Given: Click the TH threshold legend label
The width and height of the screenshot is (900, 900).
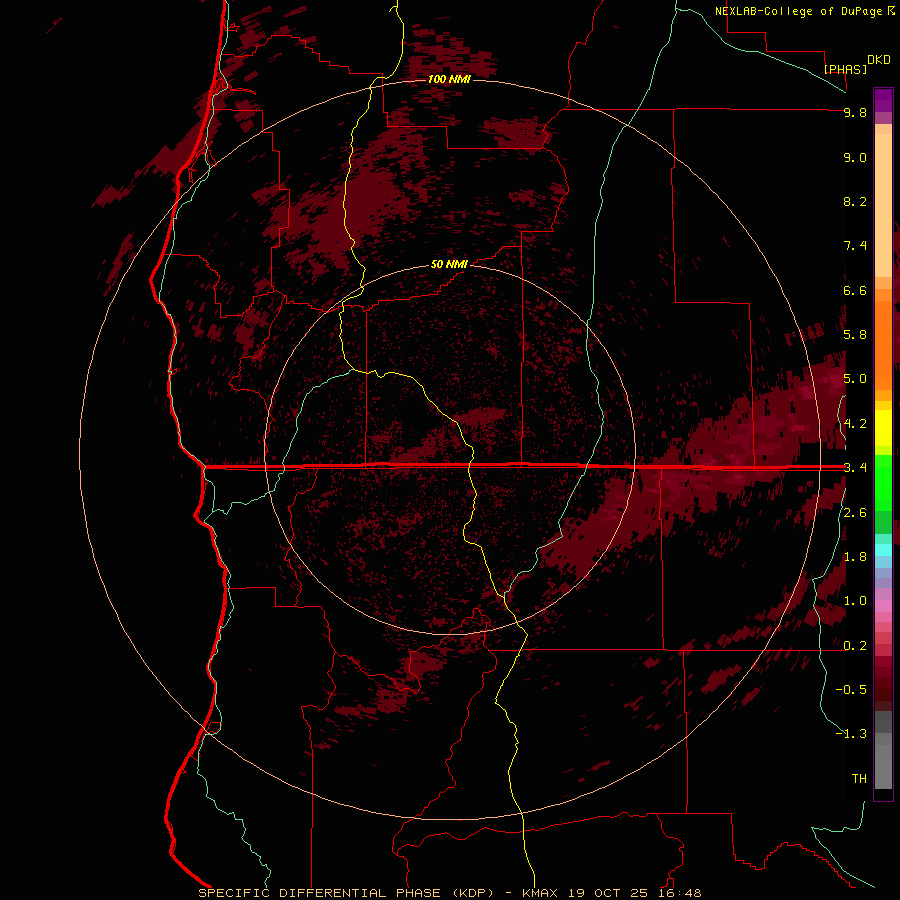Looking at the screenshot, I should pyautogui.click(x=859, y=779).
